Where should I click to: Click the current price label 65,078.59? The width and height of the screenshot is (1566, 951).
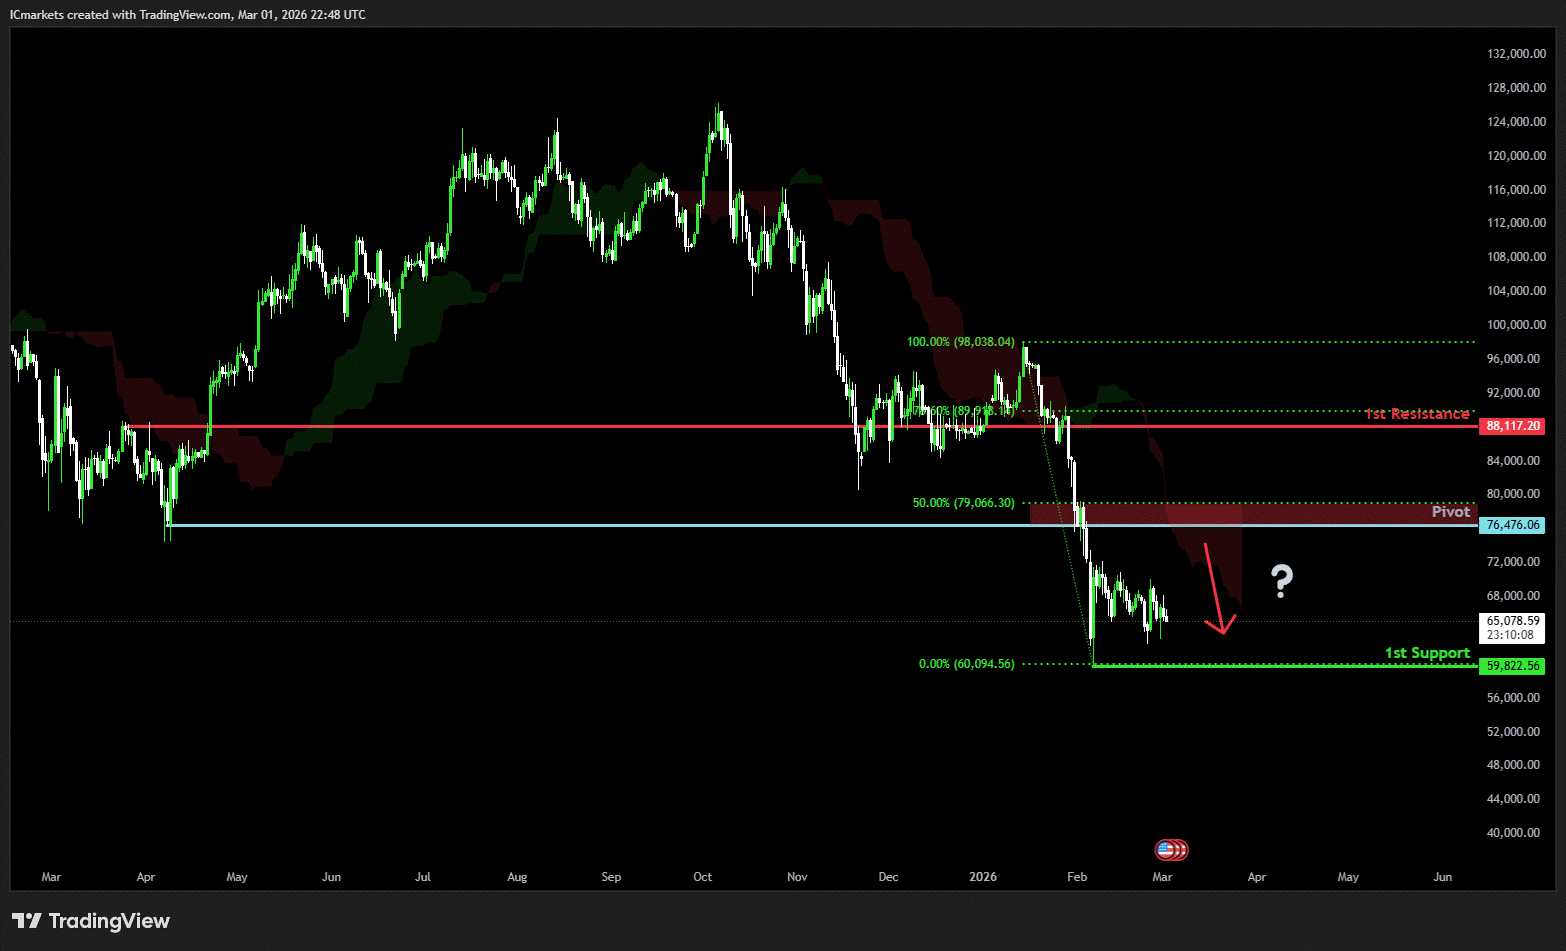(1512, 621)
